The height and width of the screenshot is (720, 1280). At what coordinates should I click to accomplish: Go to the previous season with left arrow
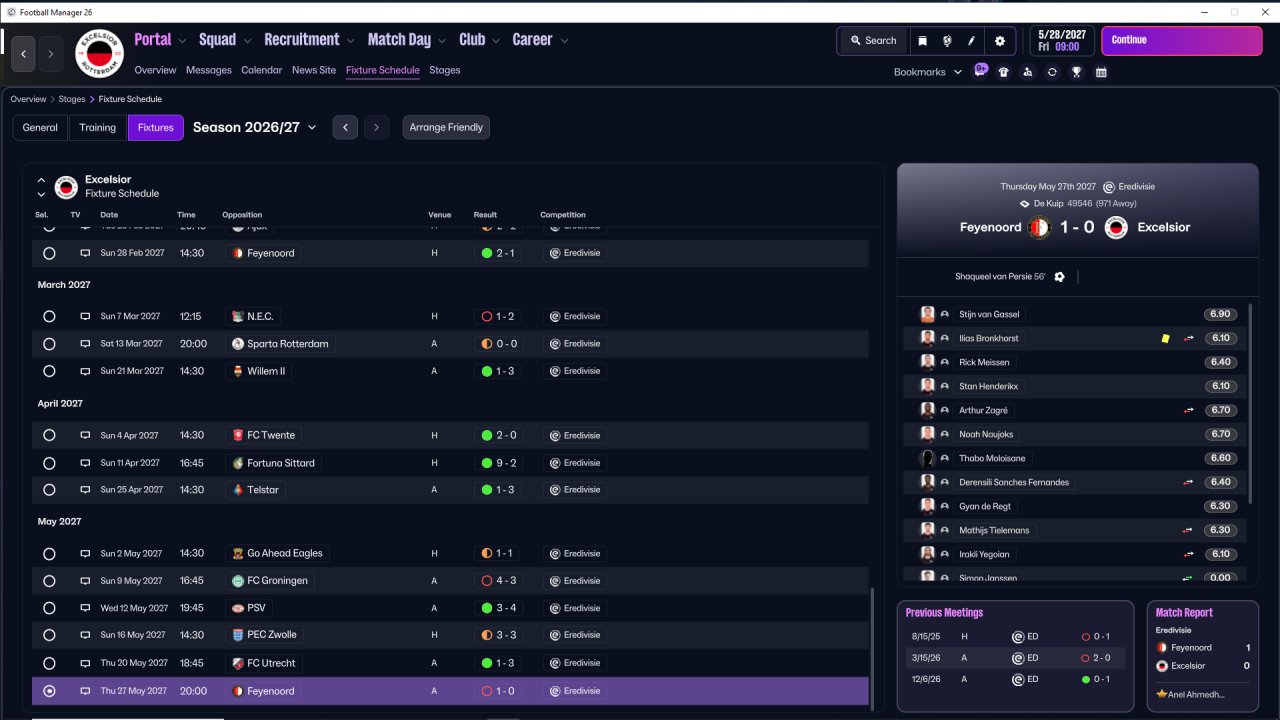(x=345, y=127)
